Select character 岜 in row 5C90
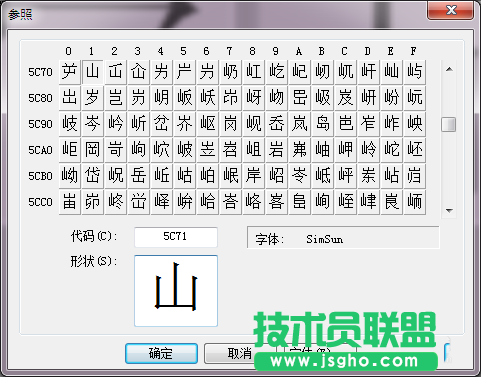481x377 pixels. point(345,124)
